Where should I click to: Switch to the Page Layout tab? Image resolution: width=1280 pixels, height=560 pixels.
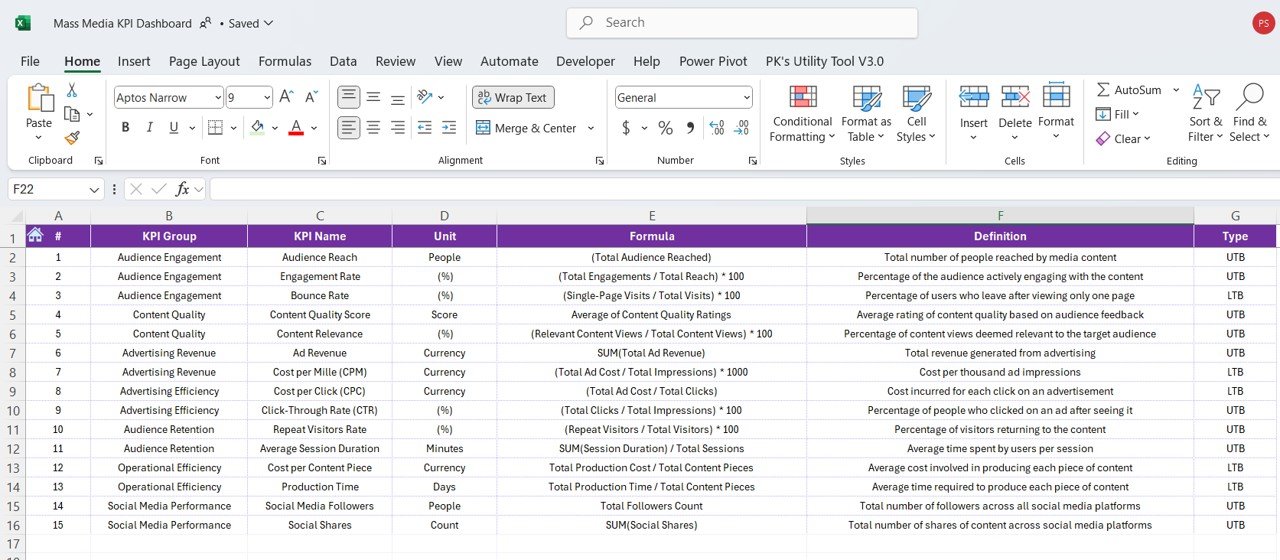click(x=204, y=61)
